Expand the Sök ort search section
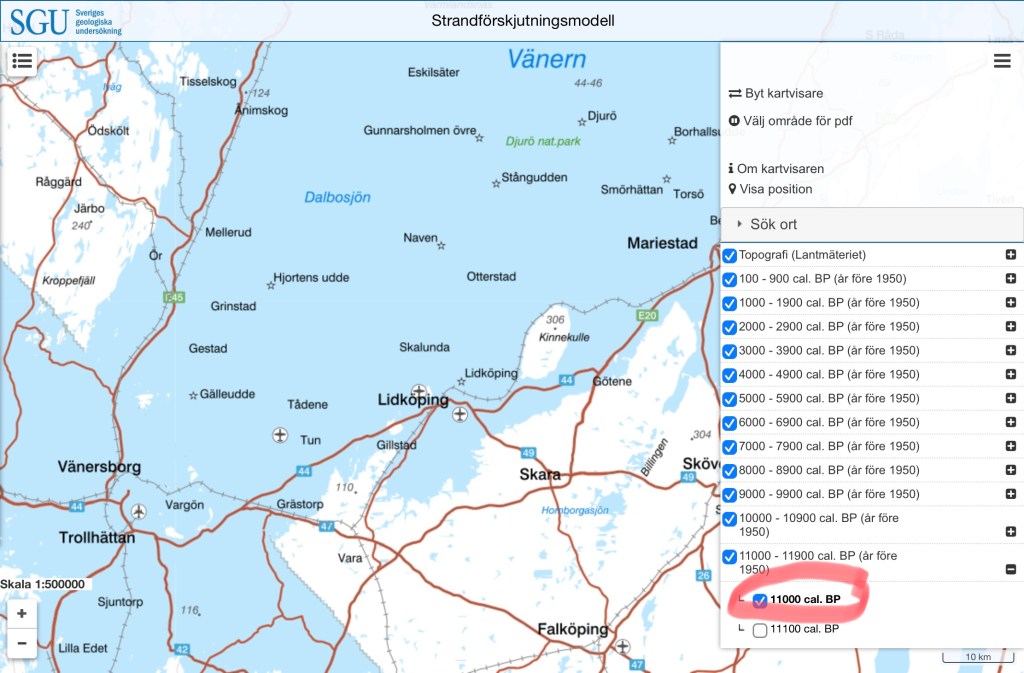The width and height of the screenshot is (1024, 673). [773, 224]
